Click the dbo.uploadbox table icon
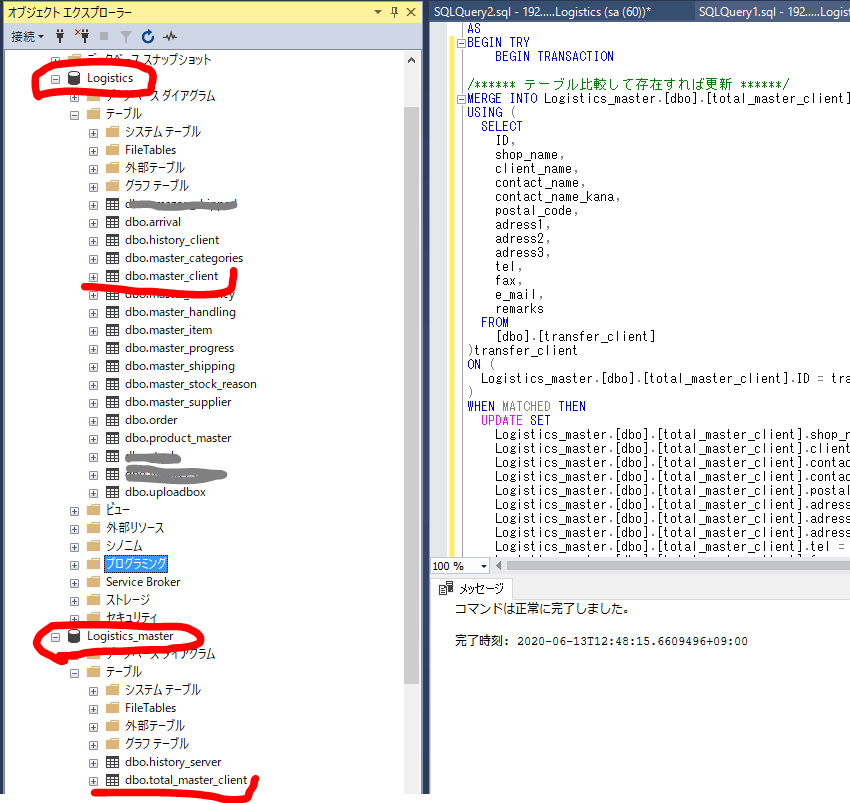 [112, 492]
